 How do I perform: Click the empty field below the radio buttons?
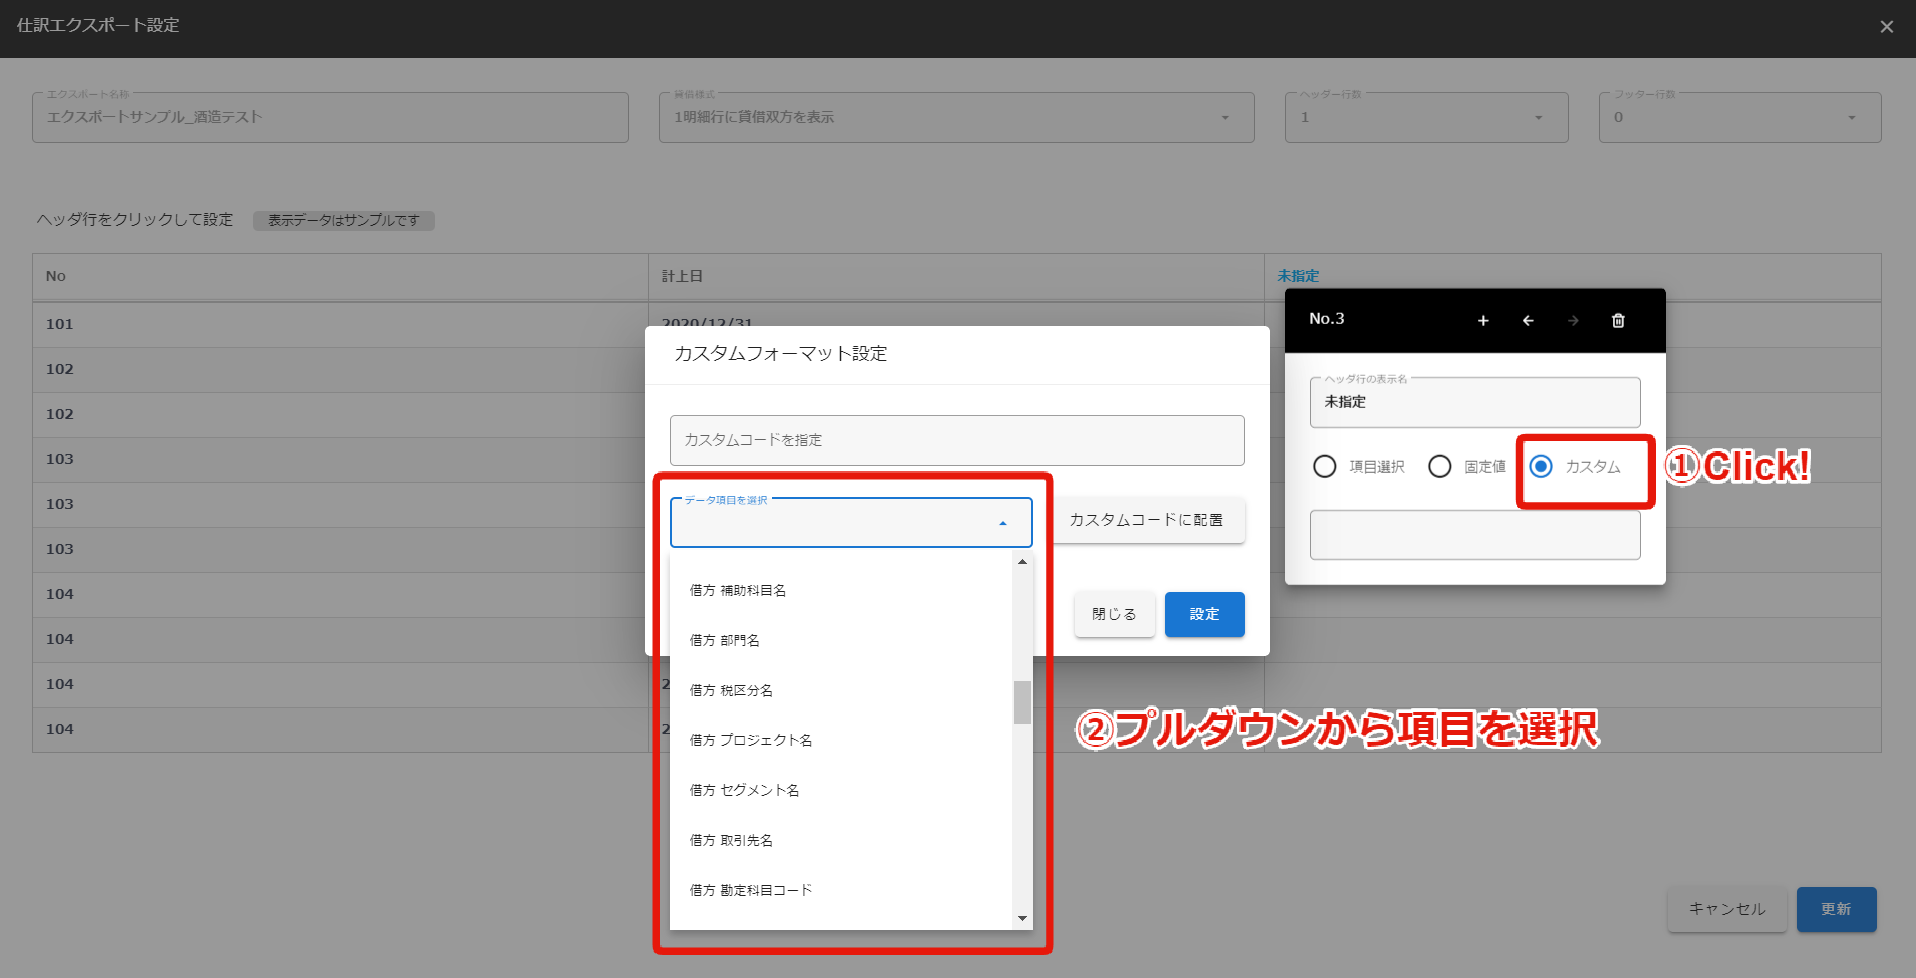click(1475, 535)
